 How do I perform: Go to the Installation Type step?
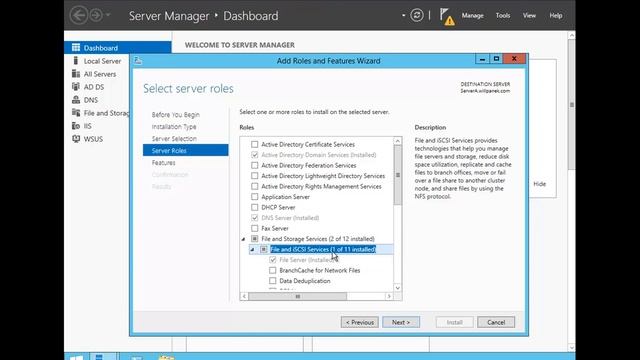174,127
